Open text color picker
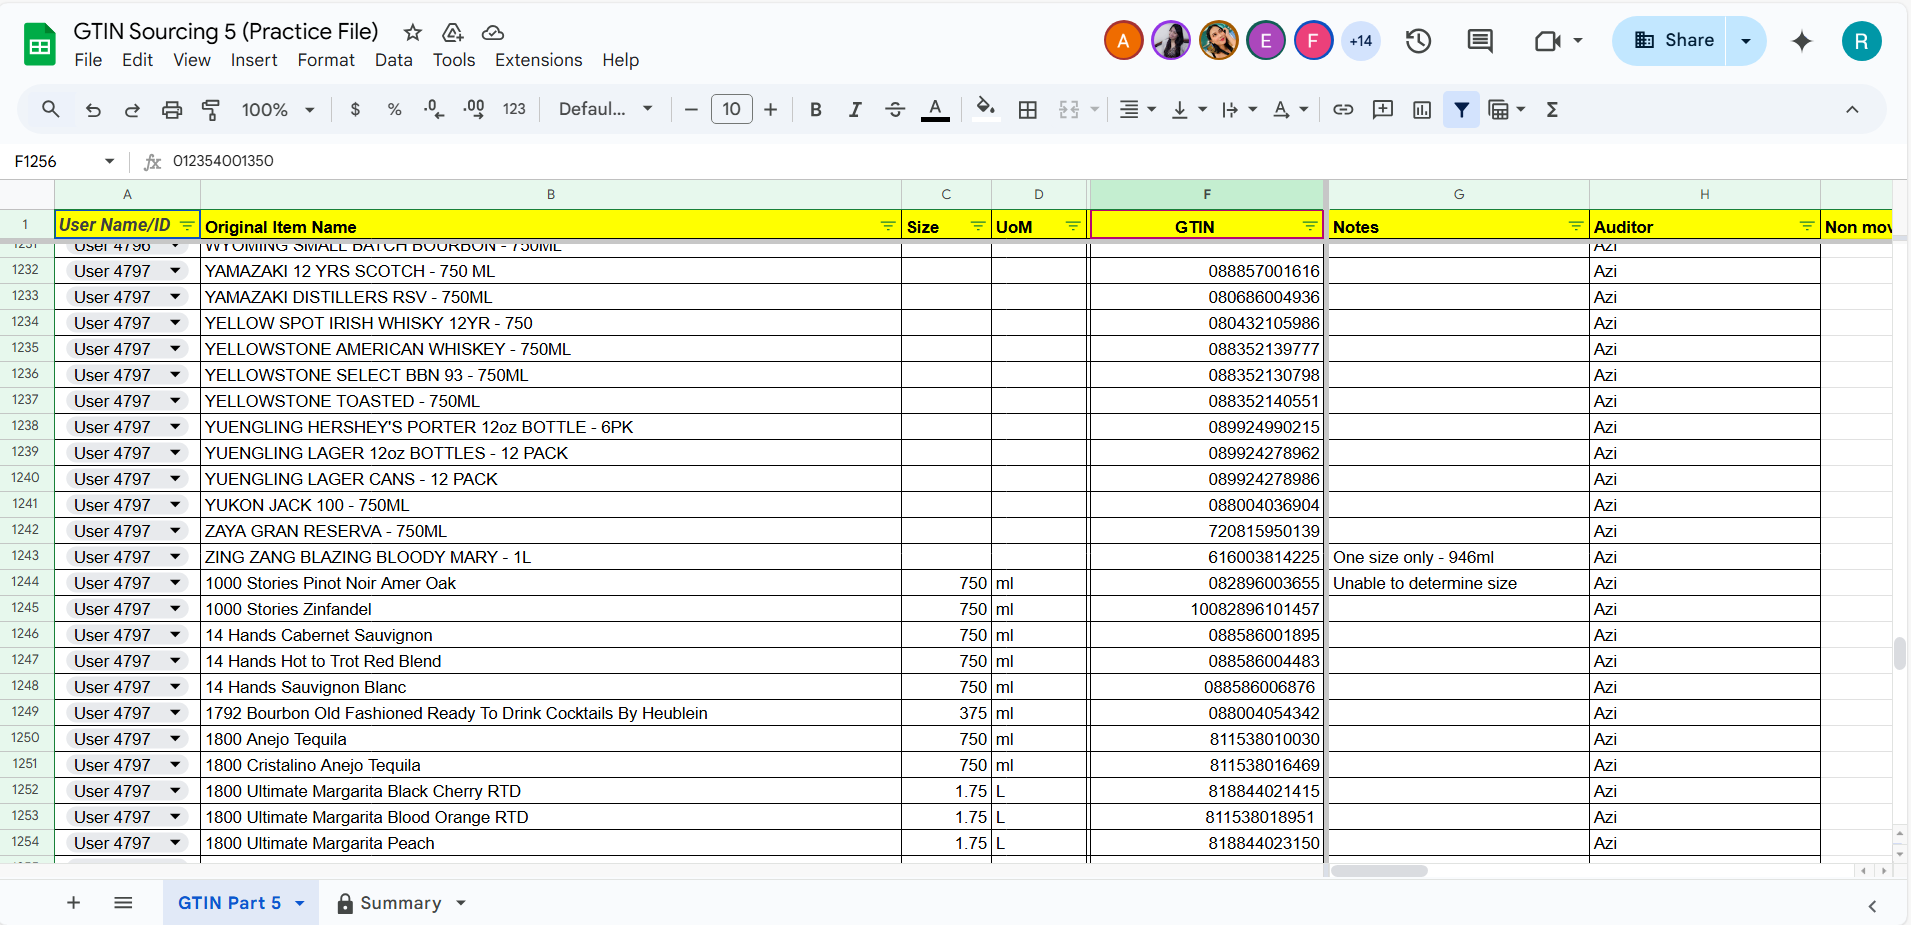This screenshot has width=1911, height=925. (935, 110)
